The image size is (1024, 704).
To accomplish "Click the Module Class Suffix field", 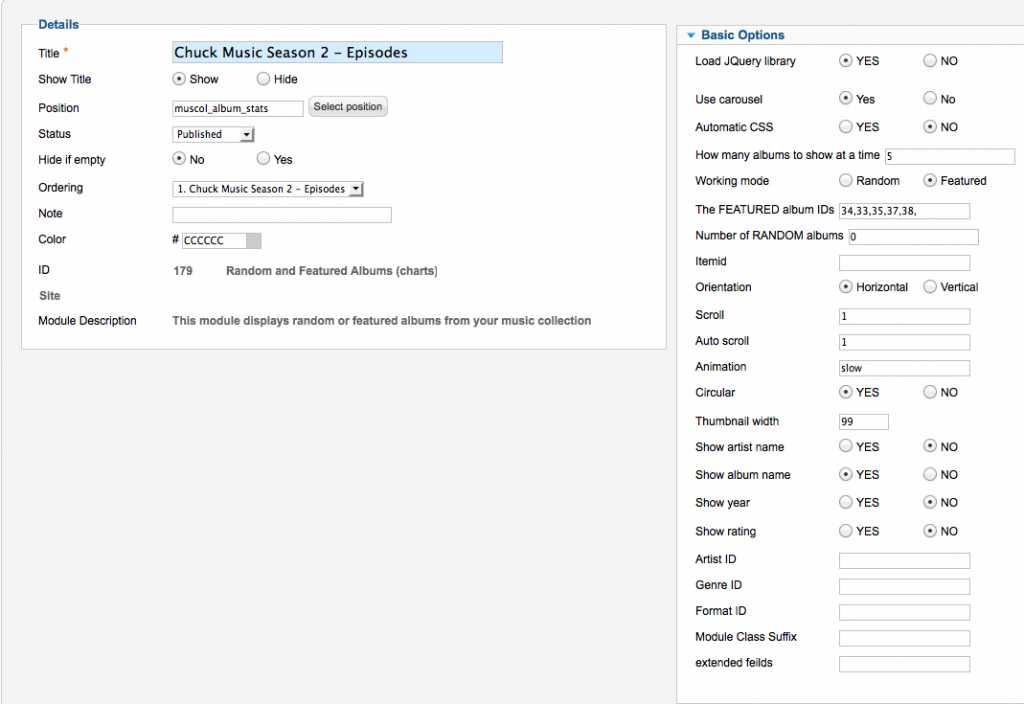I will tap(904, 638).
